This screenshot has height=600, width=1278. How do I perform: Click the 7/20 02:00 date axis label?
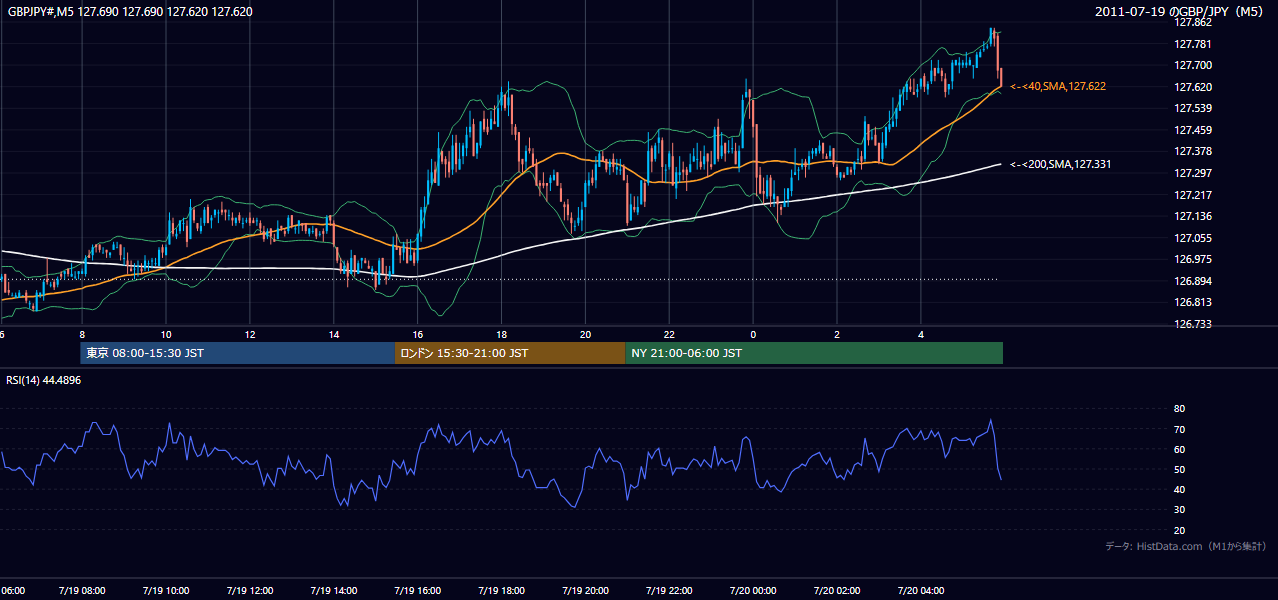tap(836, 590)
